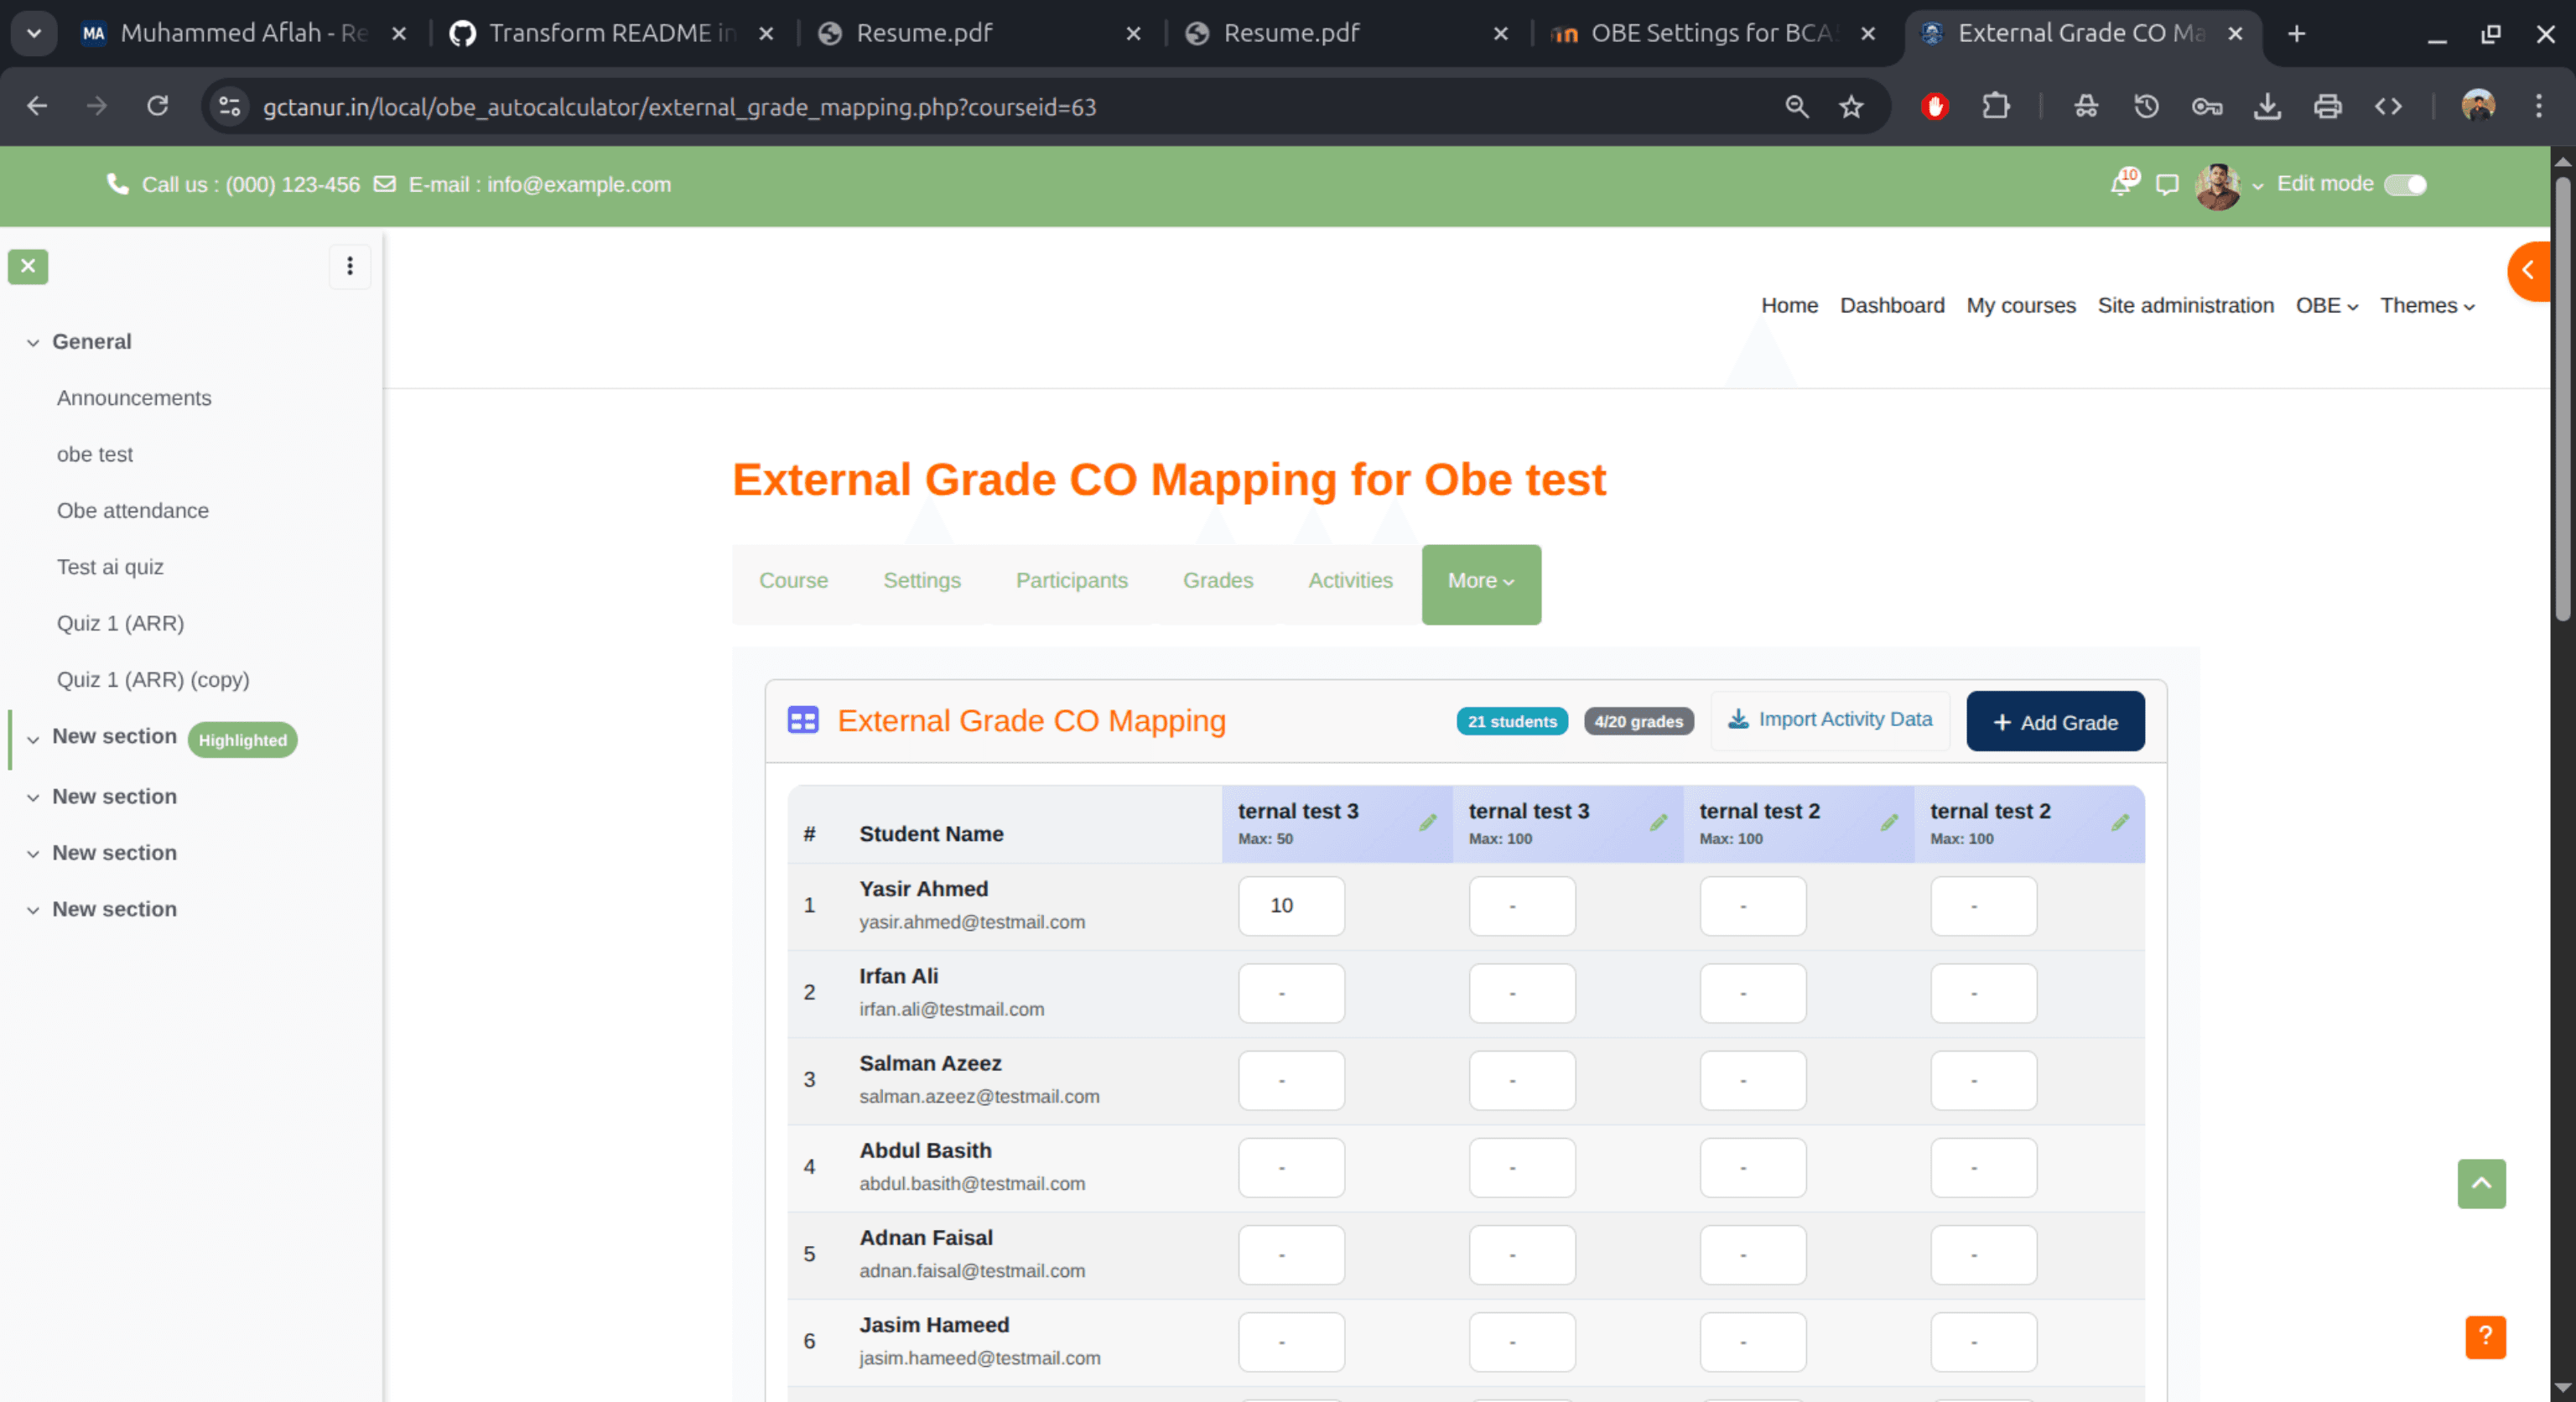Bookmark this page with the star icon

tap(1852, 106)
